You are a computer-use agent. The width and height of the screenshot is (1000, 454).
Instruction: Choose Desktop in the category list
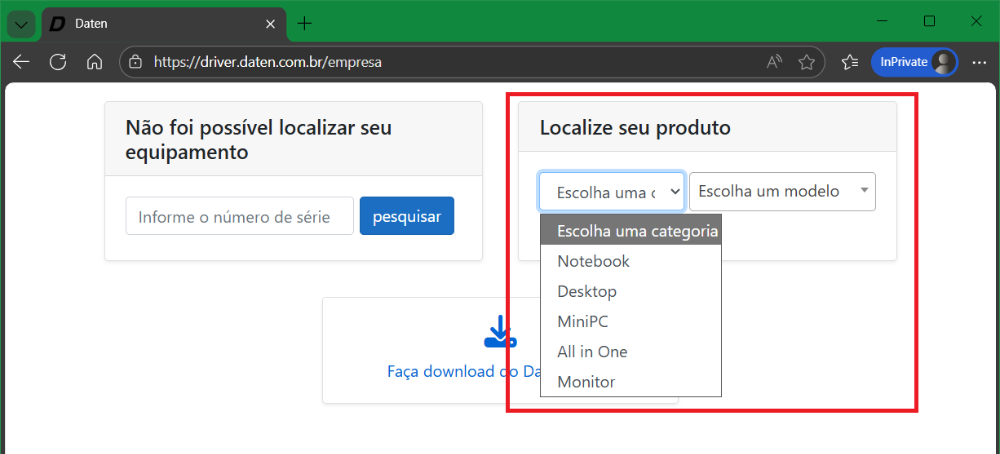click(x=587, y=292)
